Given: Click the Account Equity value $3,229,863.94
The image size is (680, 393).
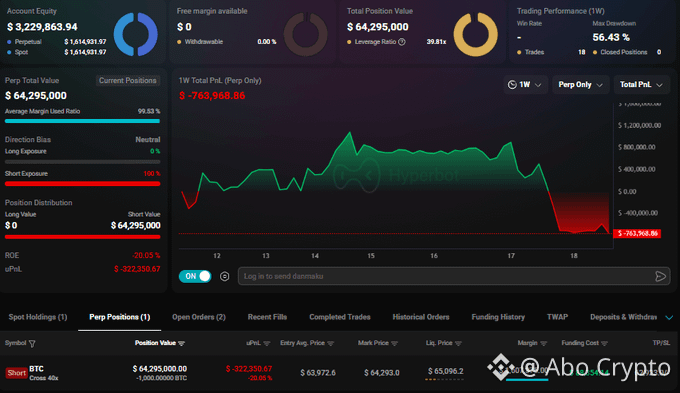Looking at the screenshot, I should coord(42,27).
